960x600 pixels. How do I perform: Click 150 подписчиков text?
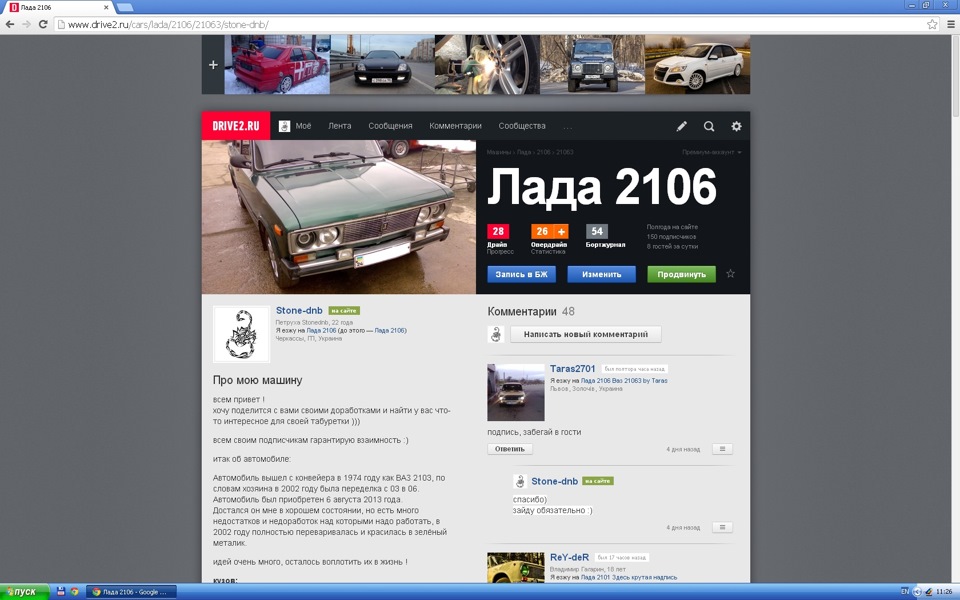(671, 237)
